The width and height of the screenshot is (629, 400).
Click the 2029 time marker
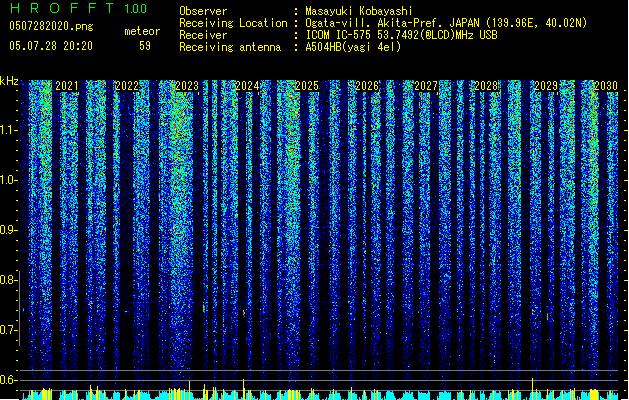point(546,86)
